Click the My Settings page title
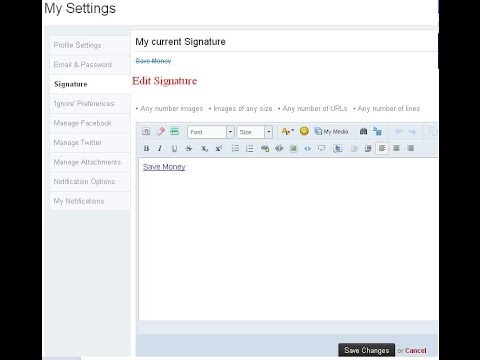This screenshot has height=360, width=480. point(80,8)
